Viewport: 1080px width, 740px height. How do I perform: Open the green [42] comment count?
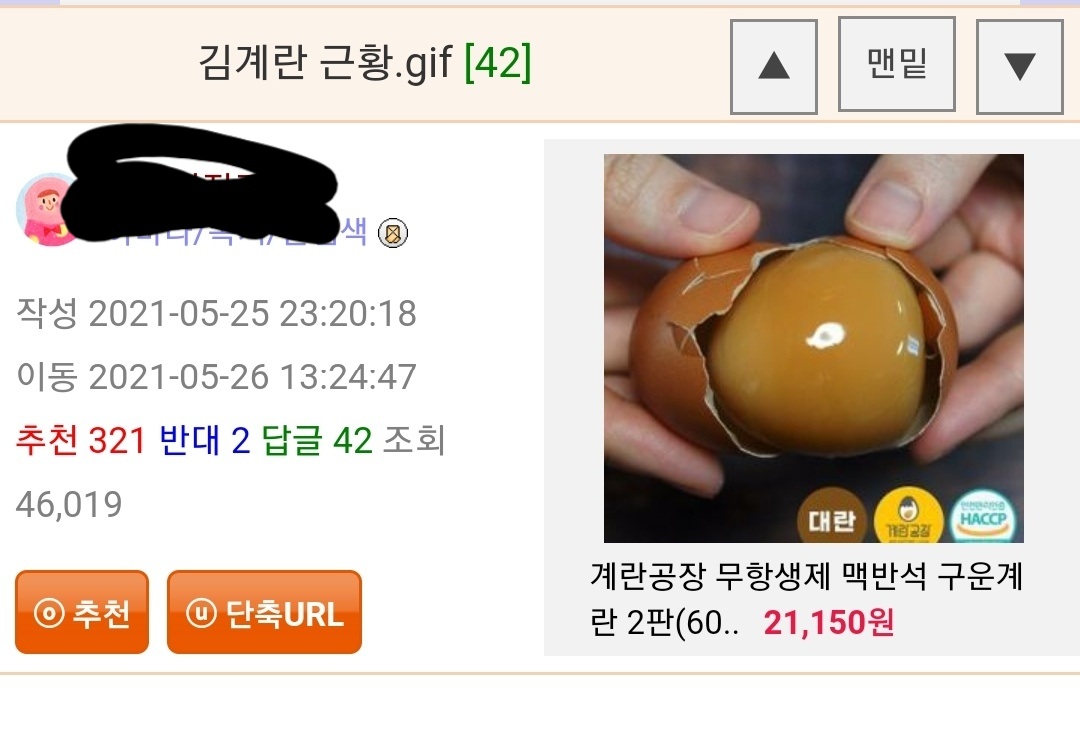(498, 63)
